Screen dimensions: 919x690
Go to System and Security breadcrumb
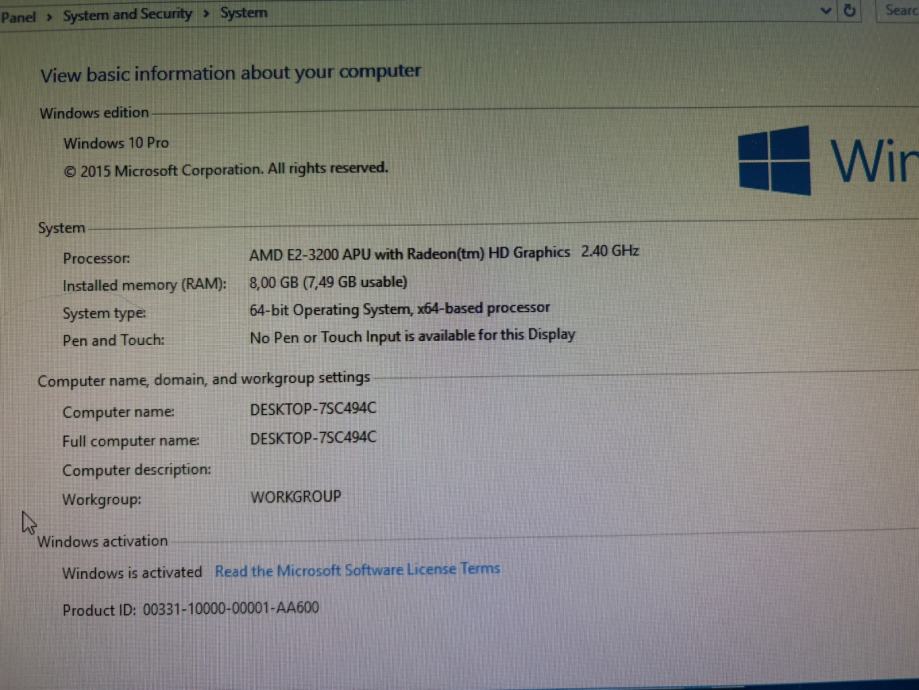tap(127, 14)
